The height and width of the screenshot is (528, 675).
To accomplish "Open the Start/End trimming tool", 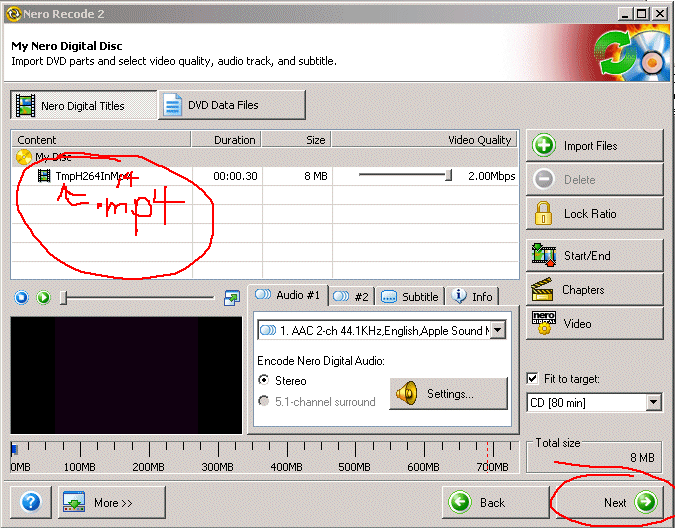I will pyautogui.click(x=594, y=255).
